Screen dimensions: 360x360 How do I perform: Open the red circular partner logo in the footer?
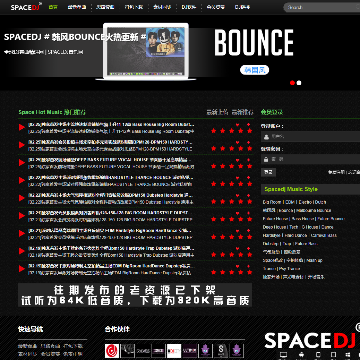[x=112, y=351]
